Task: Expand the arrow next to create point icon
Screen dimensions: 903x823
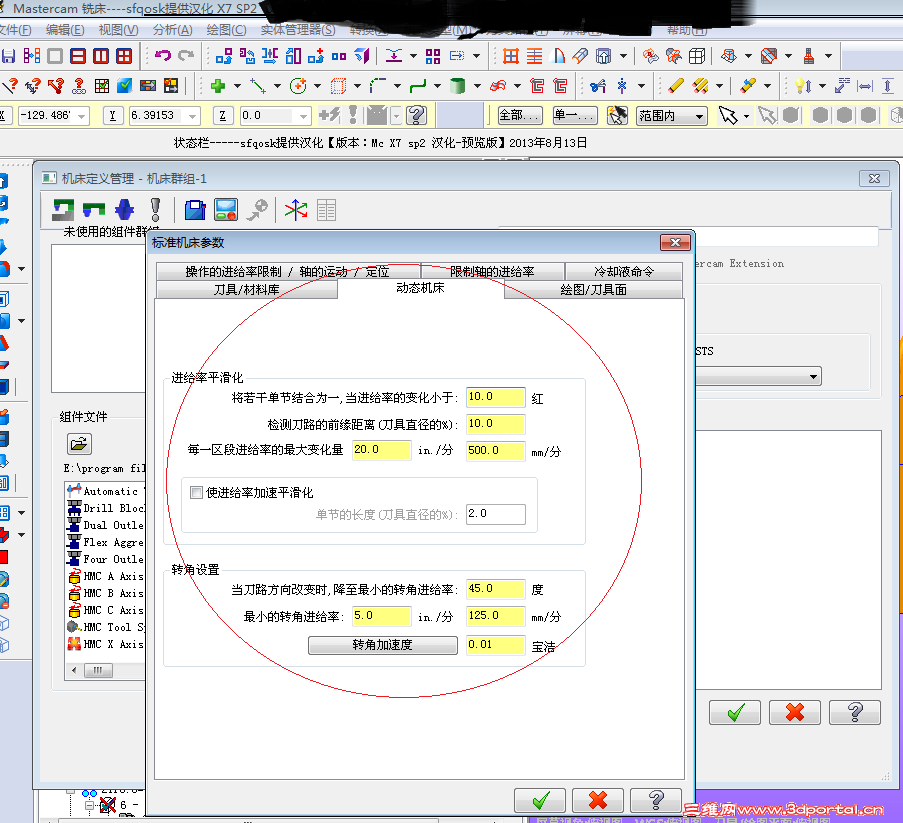Action: 237,86
